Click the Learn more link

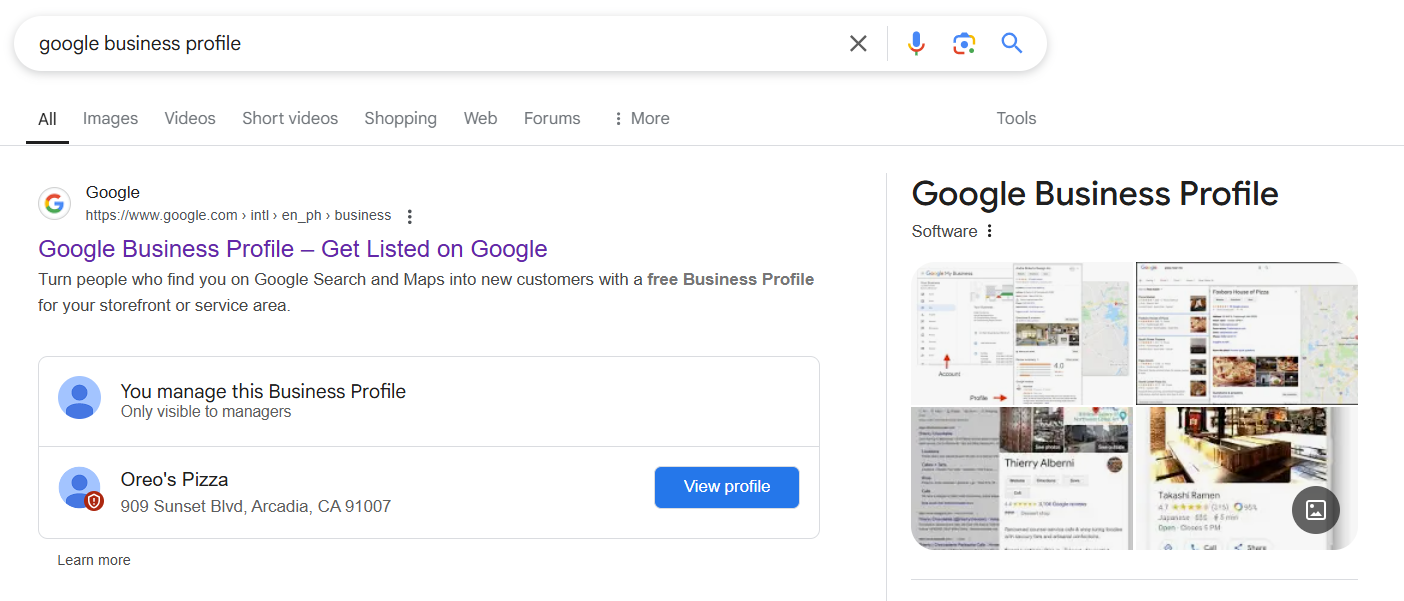pyautogui.click(x=94, y=560)
